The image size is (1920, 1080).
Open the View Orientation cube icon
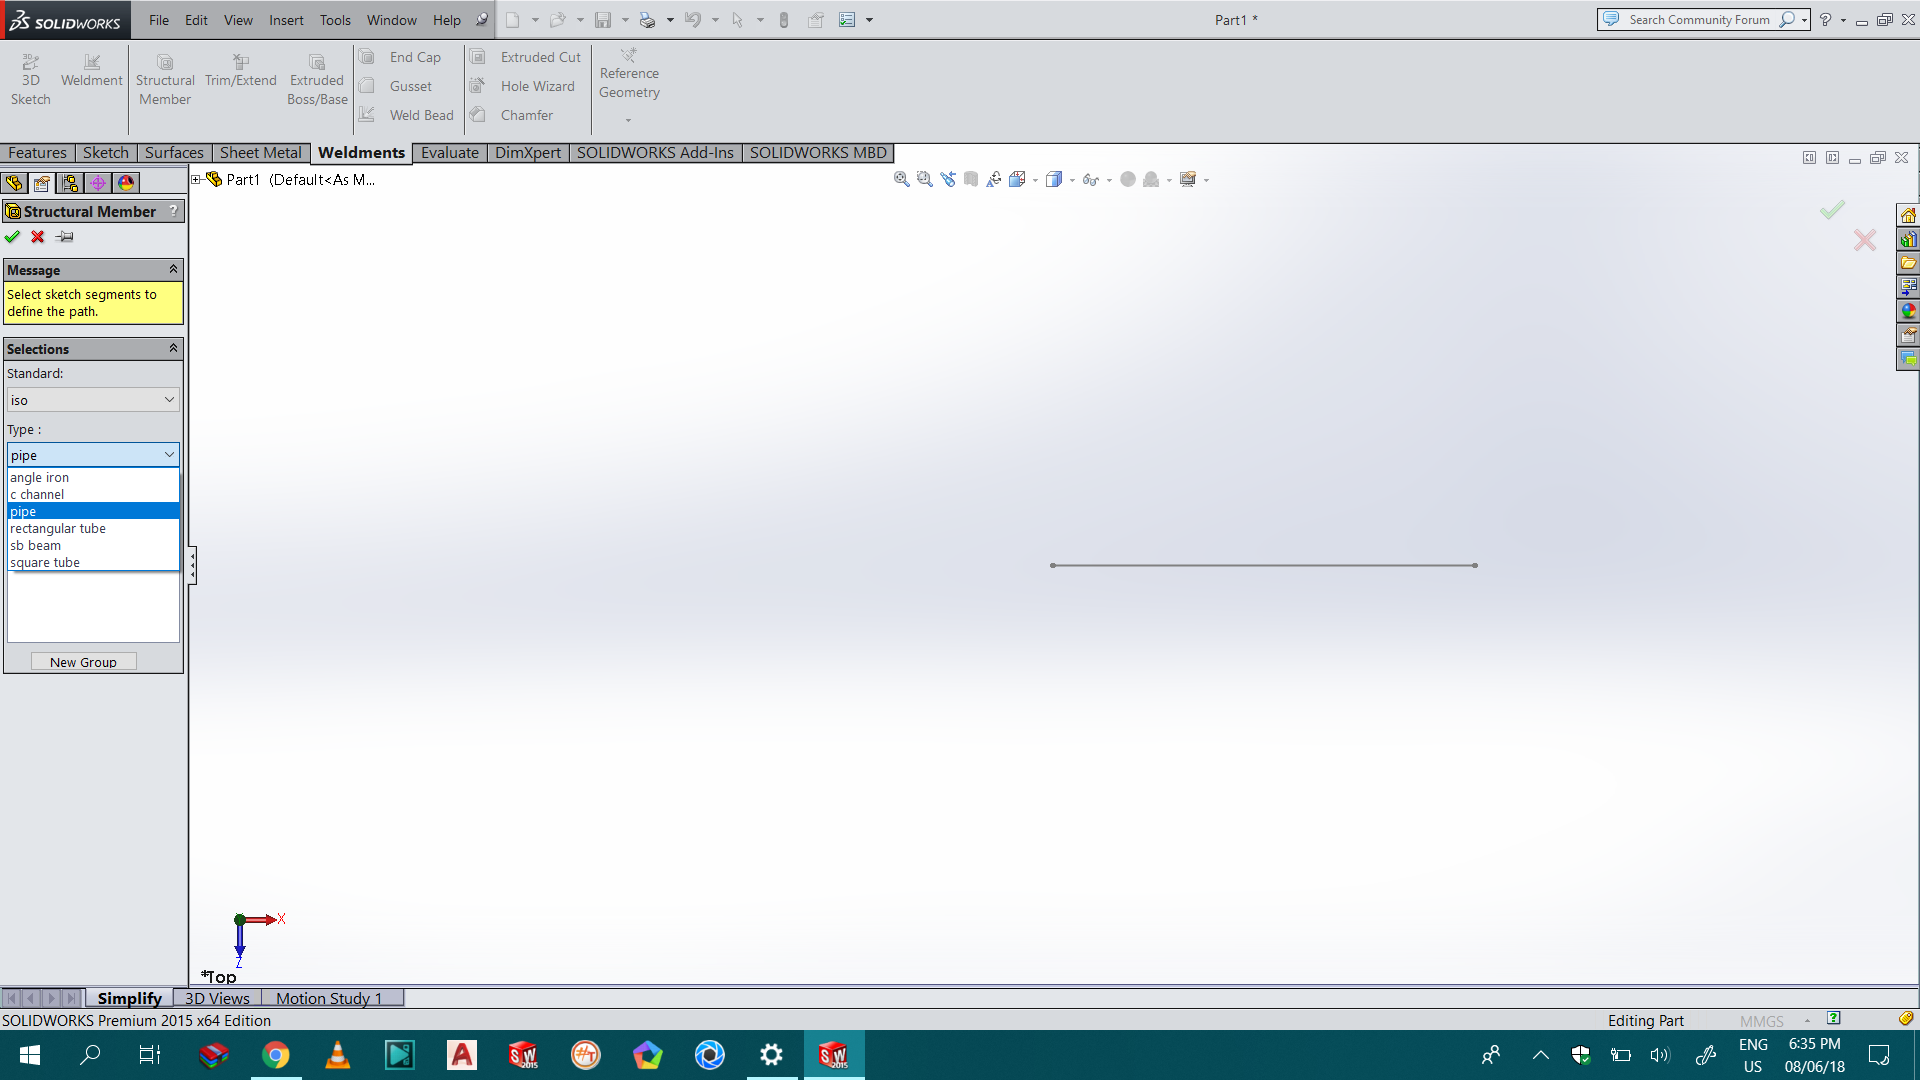coord(1018,180)
